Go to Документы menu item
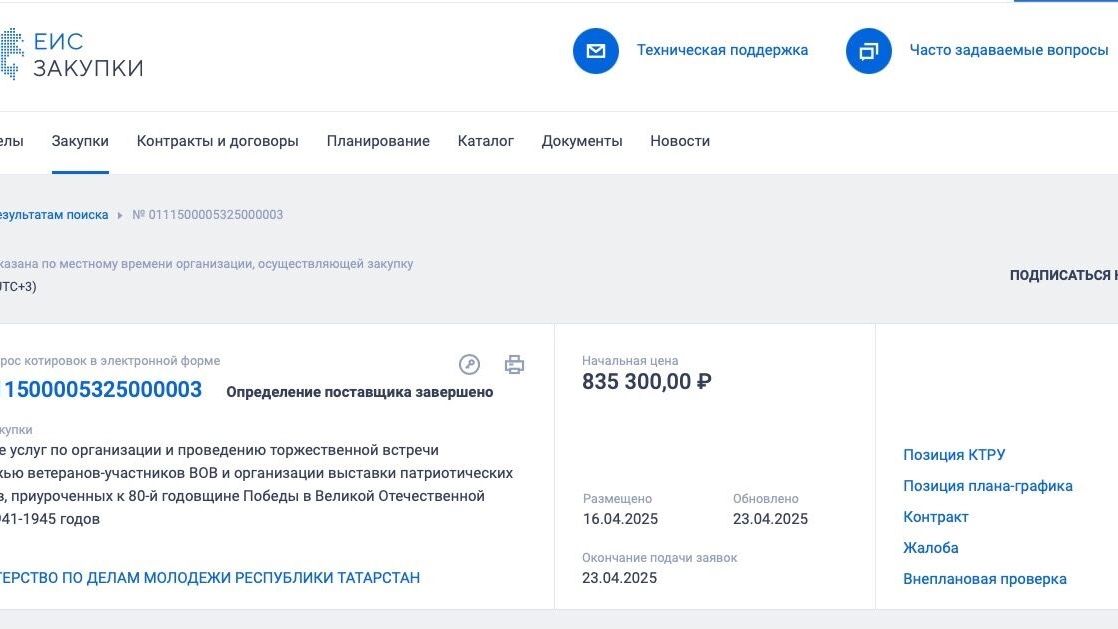This screenshot has height=629, width=1118. click(582, 141)
